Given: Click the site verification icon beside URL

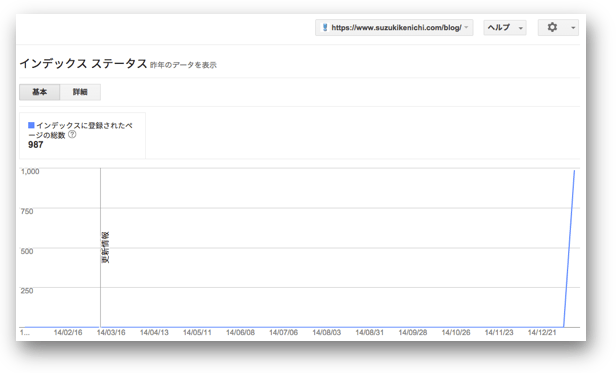Looking at the screenshot, I should [x=325, y=28].
